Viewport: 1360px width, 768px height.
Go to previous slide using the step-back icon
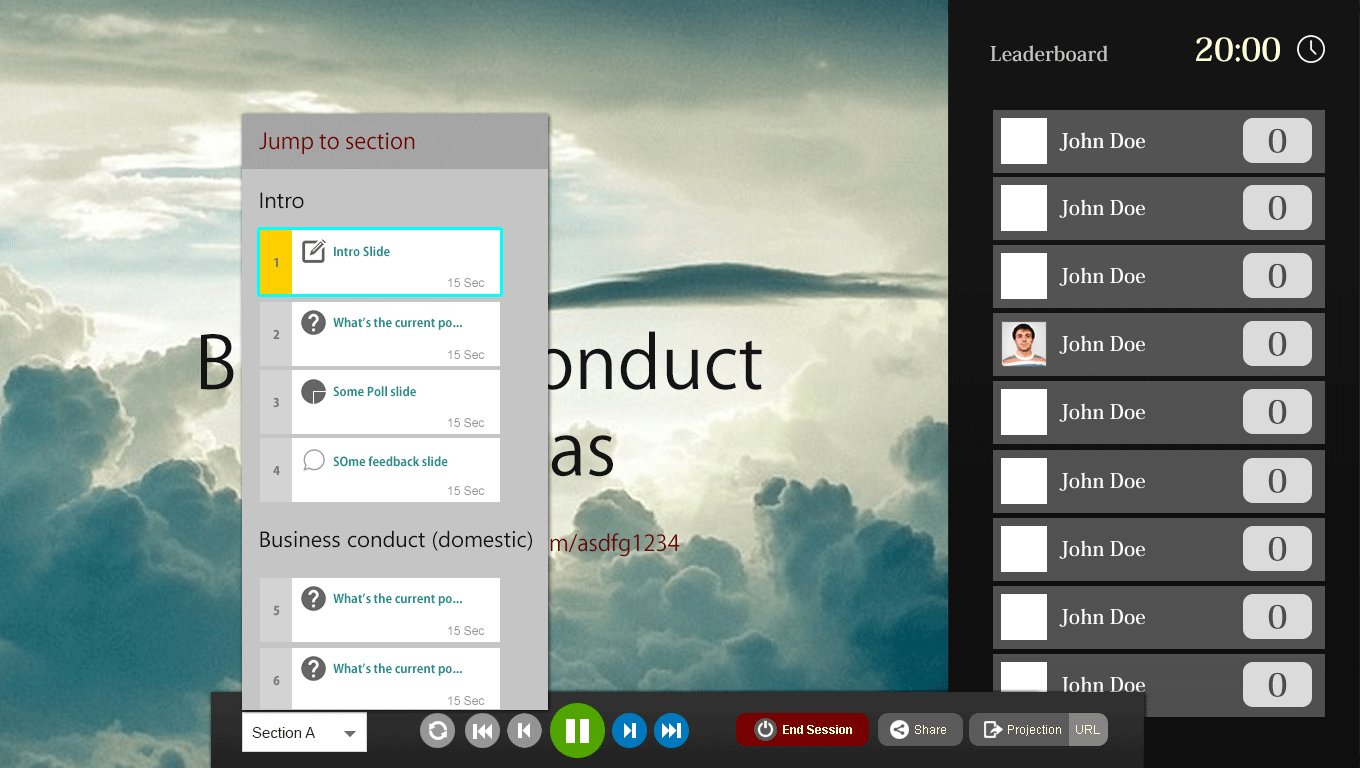click(524, 731)
